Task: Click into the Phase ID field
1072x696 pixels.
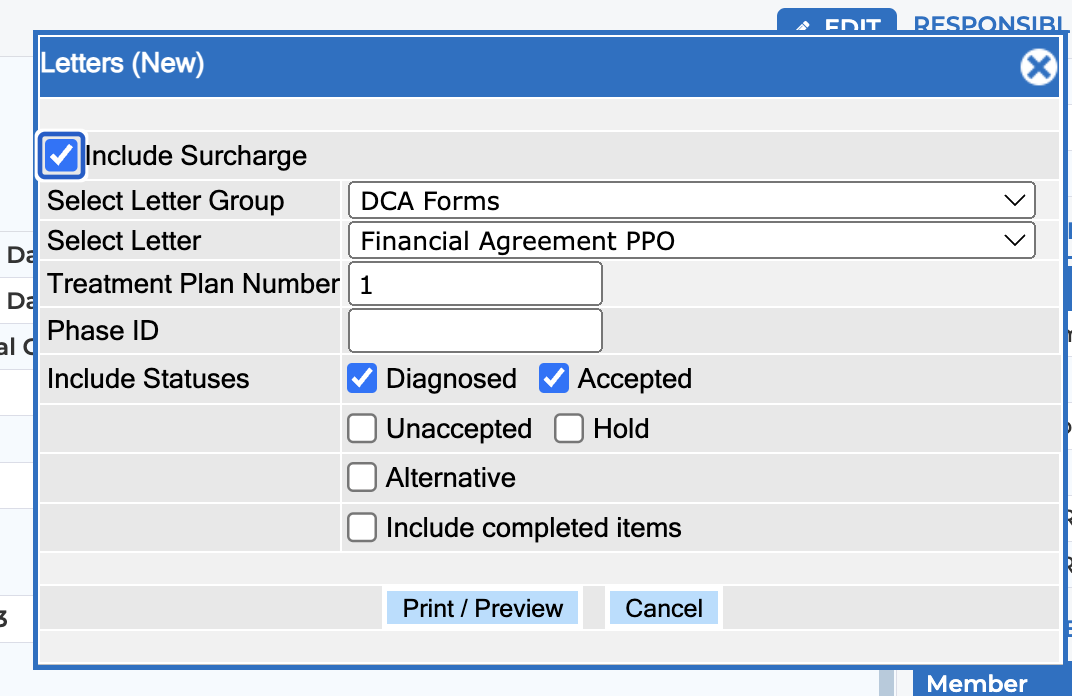Action: pos(475,330)
